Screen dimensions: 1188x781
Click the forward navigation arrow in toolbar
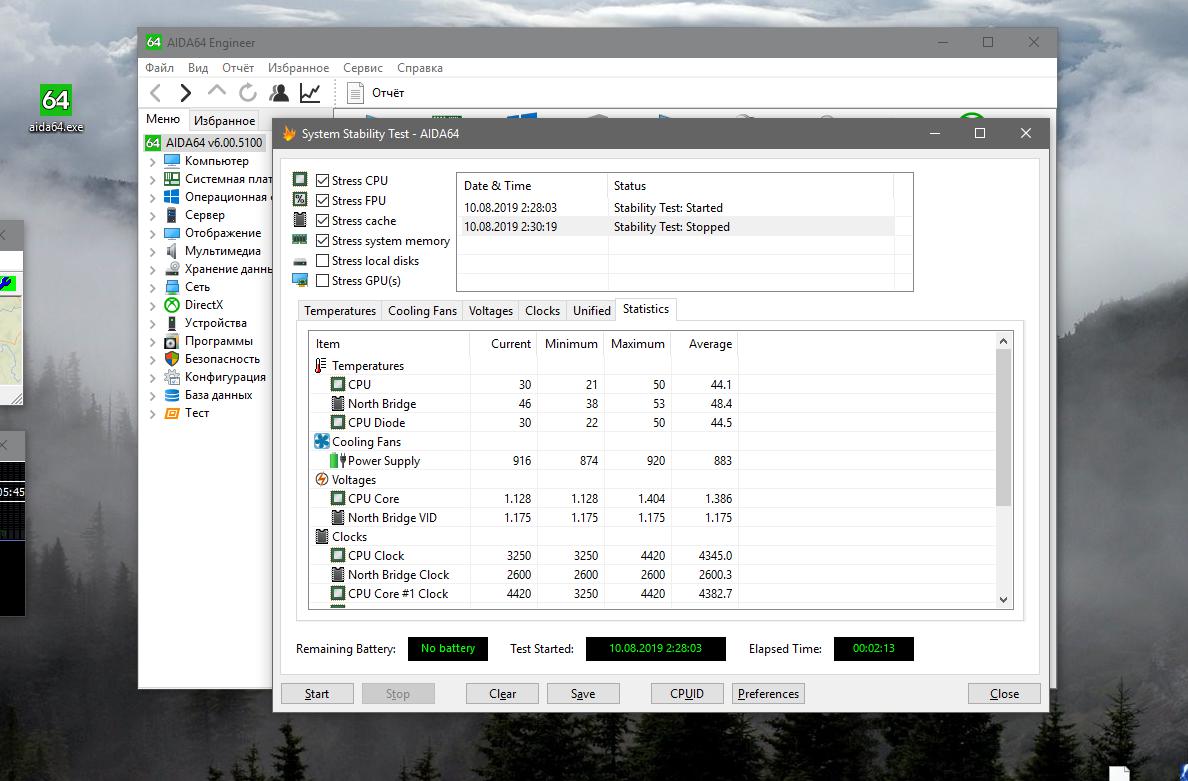pyautogui.click(x=186, y=93)
